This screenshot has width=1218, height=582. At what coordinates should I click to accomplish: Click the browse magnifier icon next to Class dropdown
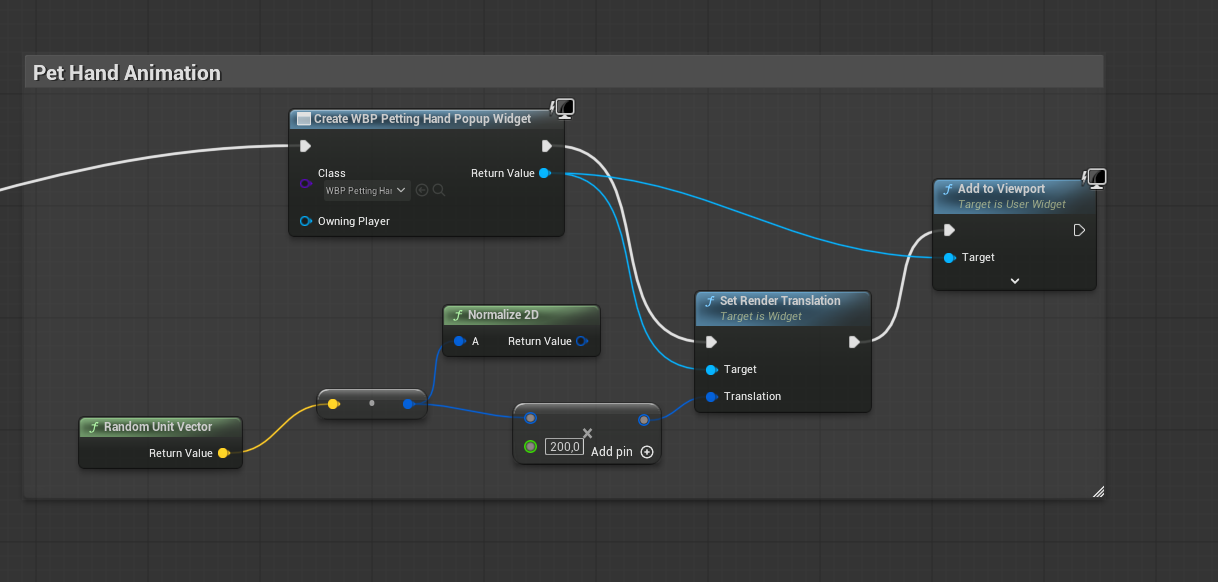point(439,190)
